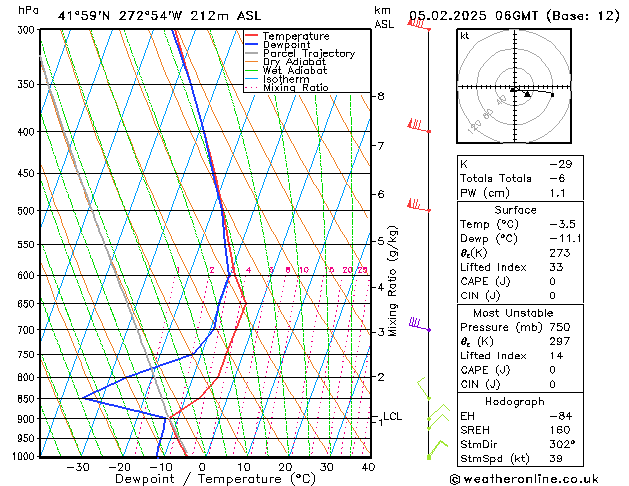Click the 500 hPa pressure axis label
The image size is (629, 486).
(x=28, y=211)
